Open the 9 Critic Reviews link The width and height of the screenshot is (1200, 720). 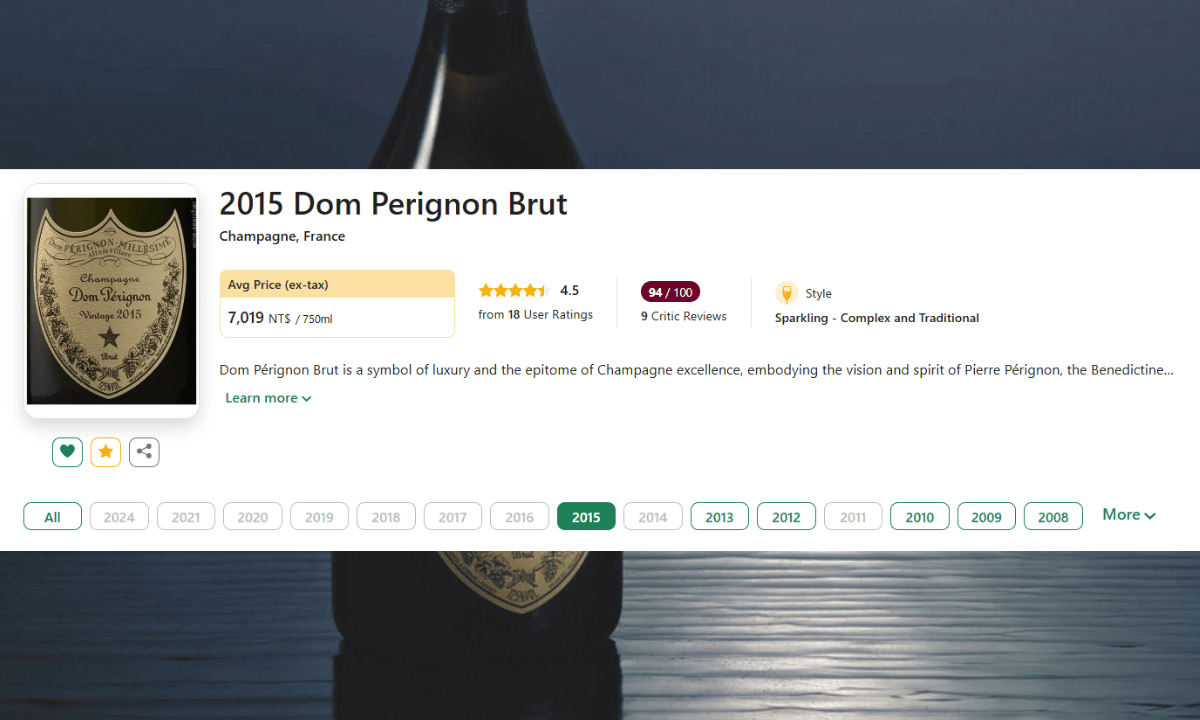(684, 316)
